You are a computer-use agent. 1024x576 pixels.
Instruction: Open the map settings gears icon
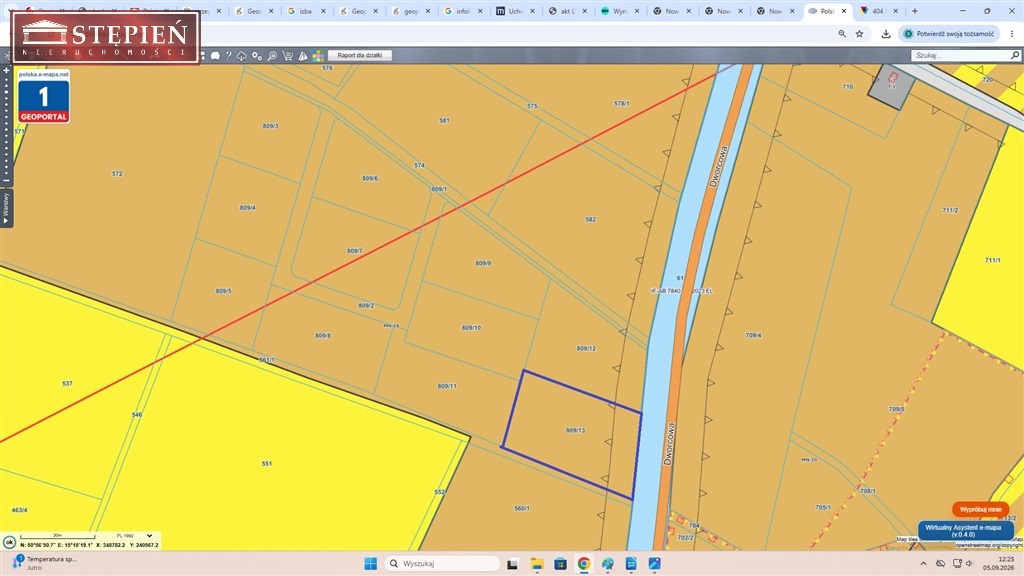pos(257,56)
